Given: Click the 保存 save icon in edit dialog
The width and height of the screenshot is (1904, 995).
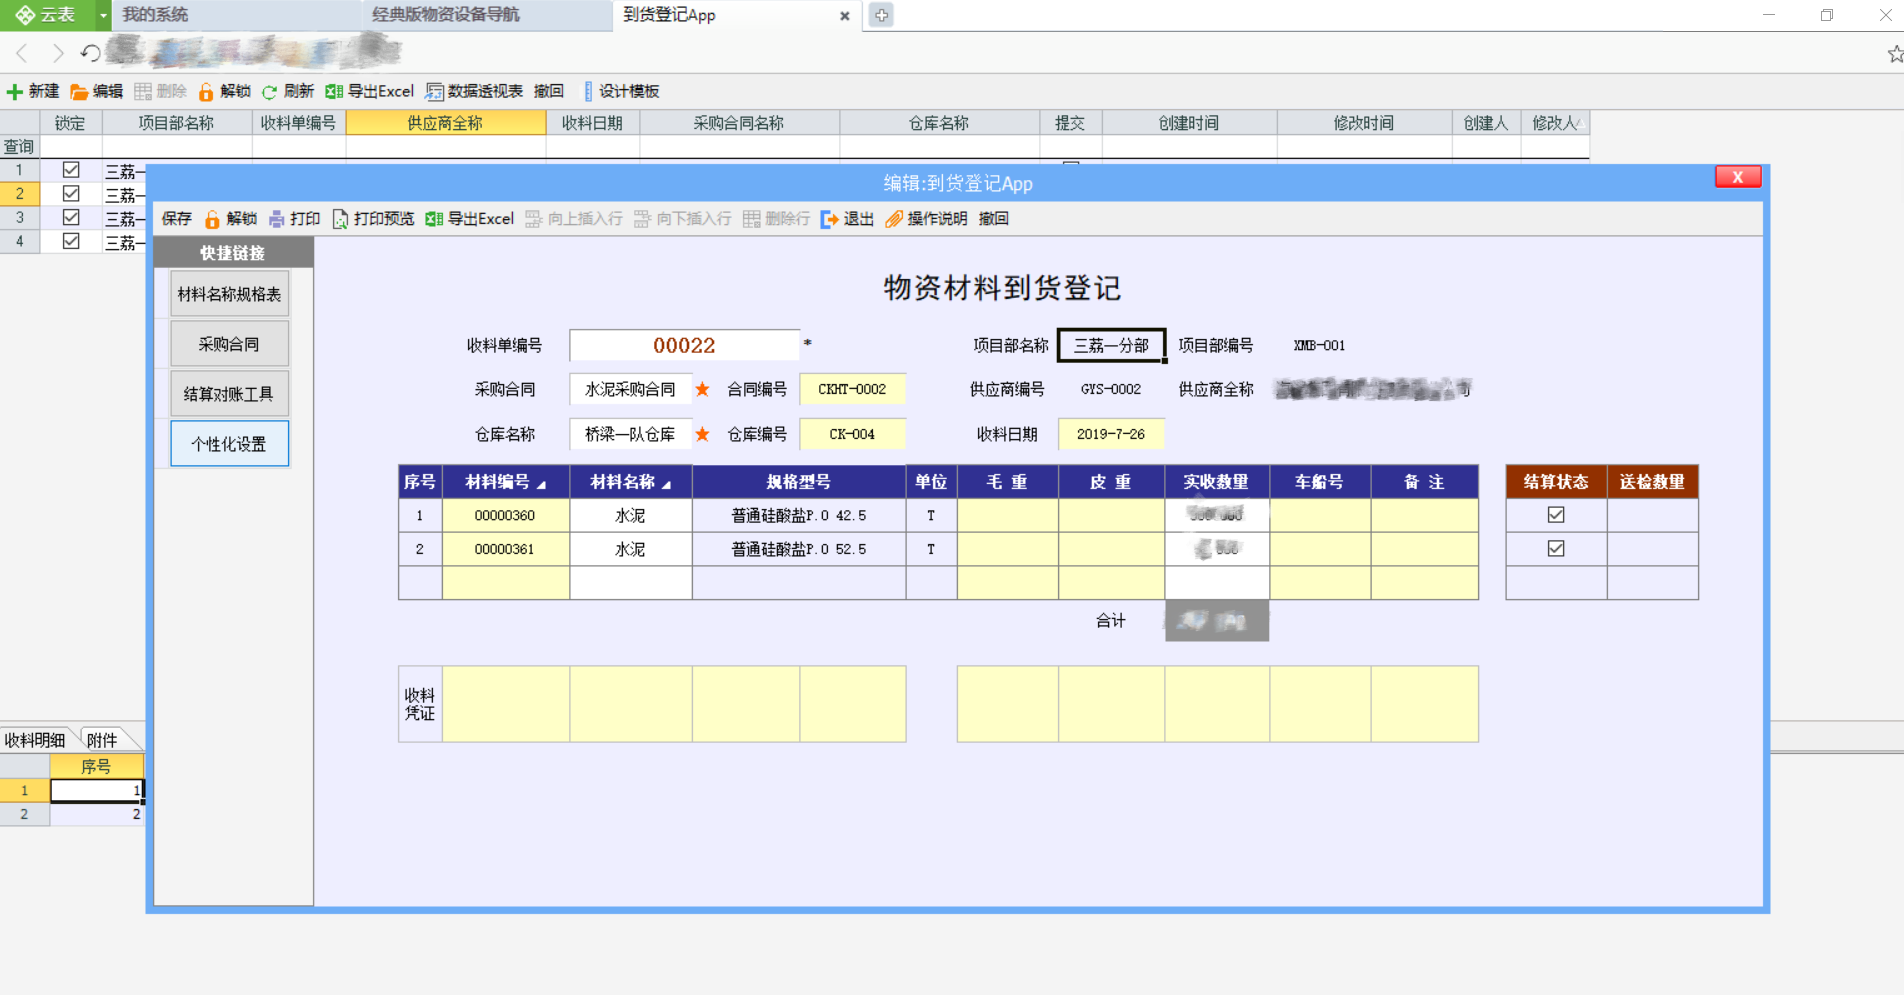Looking at the screenshot, I should [x=176, y=219].
